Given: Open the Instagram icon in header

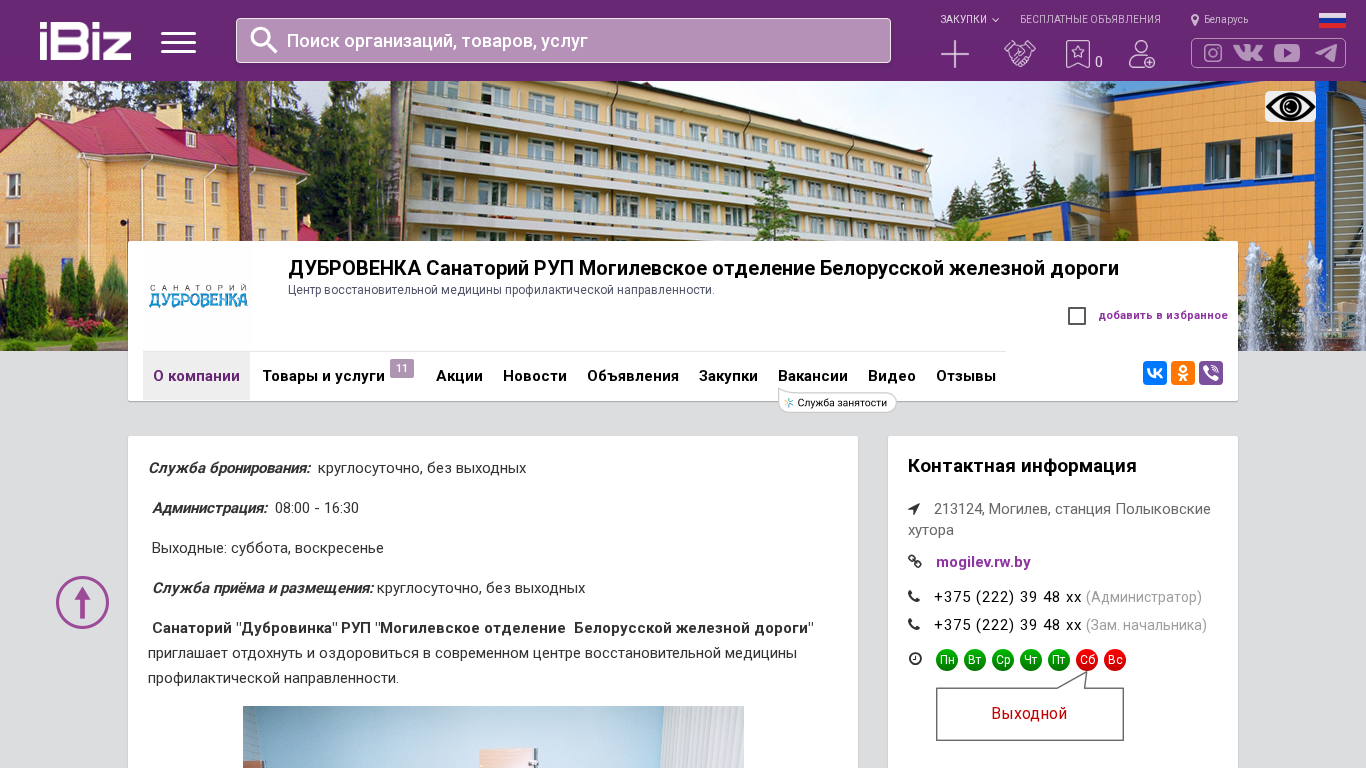Looking at the screenshot, I should pyautogui.click(x=1213, y=53).
